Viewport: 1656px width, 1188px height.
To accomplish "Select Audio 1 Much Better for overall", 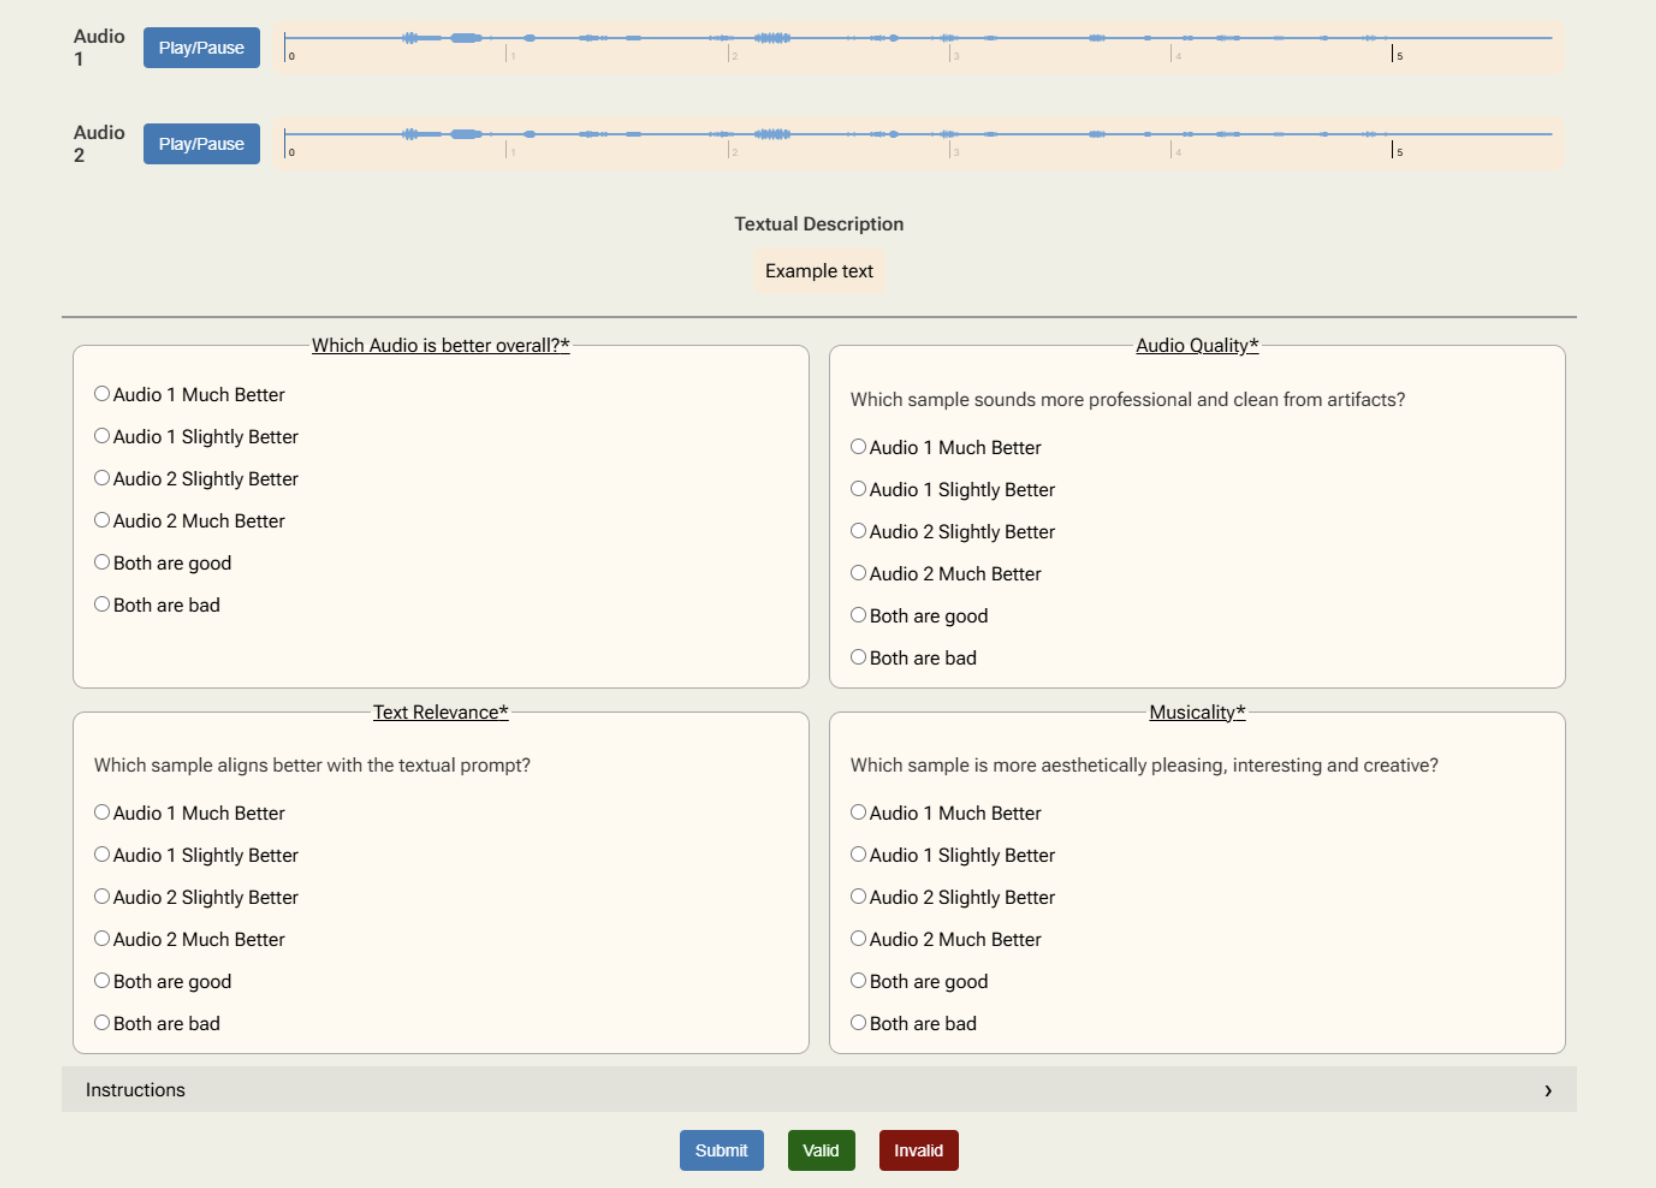I will click(x=102, y=394).
